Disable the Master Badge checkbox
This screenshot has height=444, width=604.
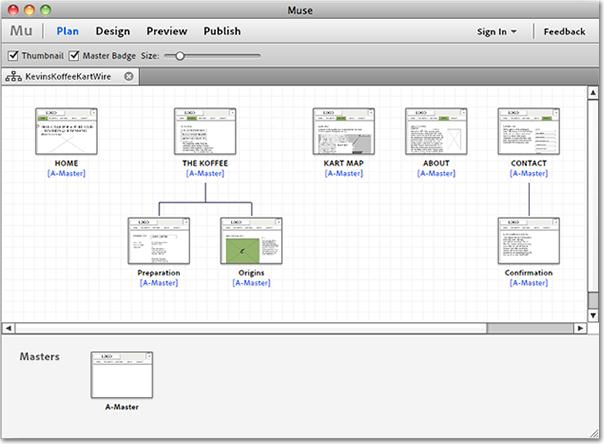coord(74,56)
